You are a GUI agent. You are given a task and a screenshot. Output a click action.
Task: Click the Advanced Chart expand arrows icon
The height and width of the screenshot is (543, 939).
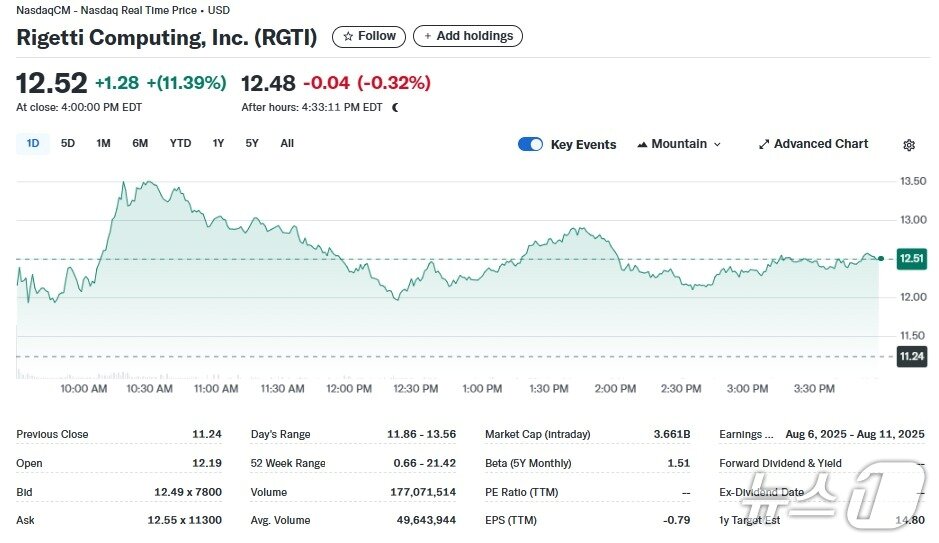click(764, 144)
